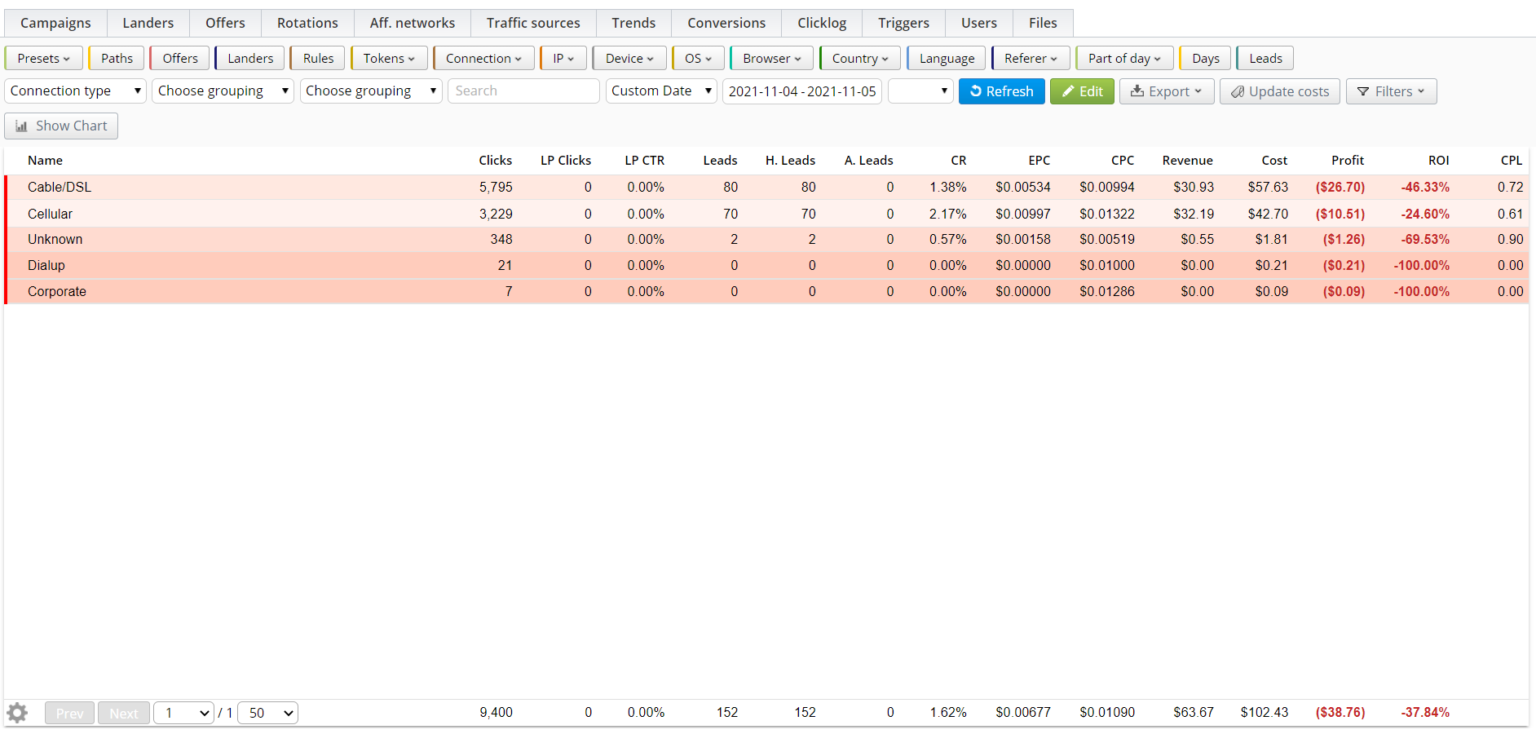This screenshot has width=1536, height=734.
Task: Select the Corporate row
Action: point(767,291)
